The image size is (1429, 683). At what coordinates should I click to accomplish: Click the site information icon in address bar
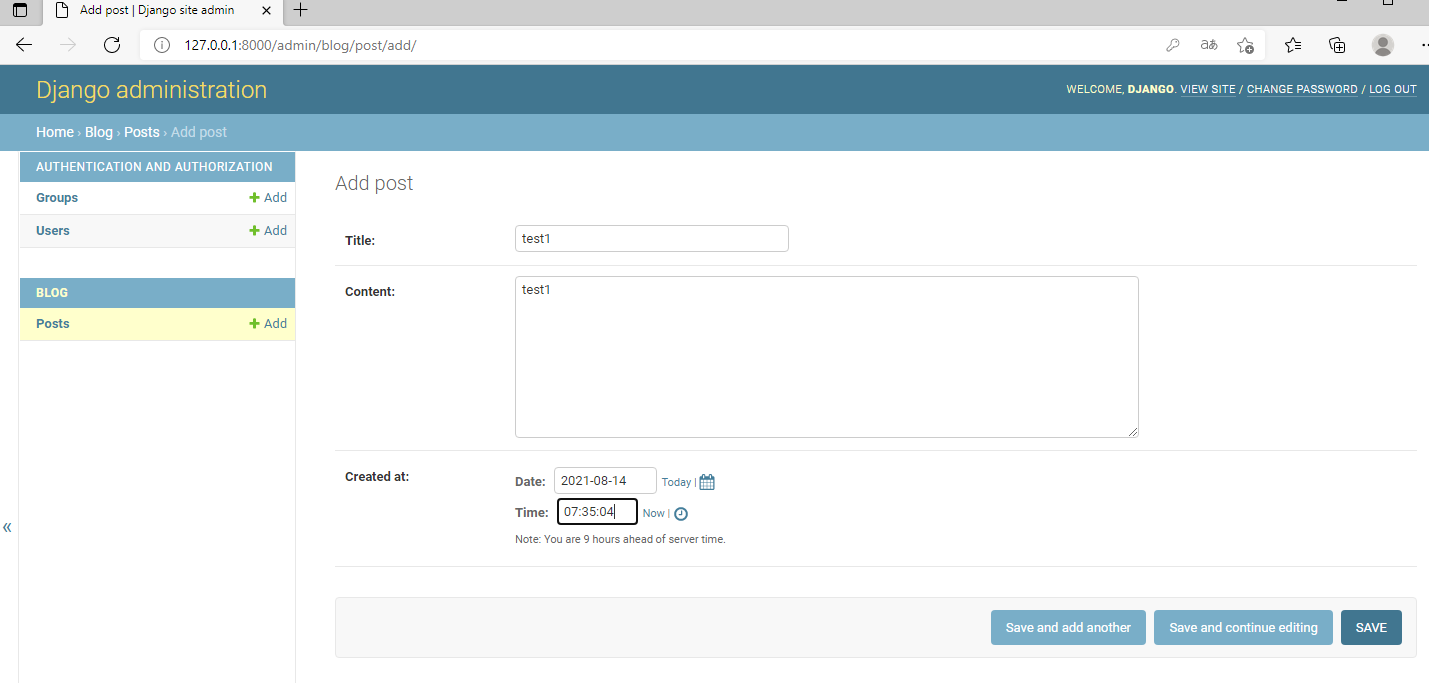point(162,45)
